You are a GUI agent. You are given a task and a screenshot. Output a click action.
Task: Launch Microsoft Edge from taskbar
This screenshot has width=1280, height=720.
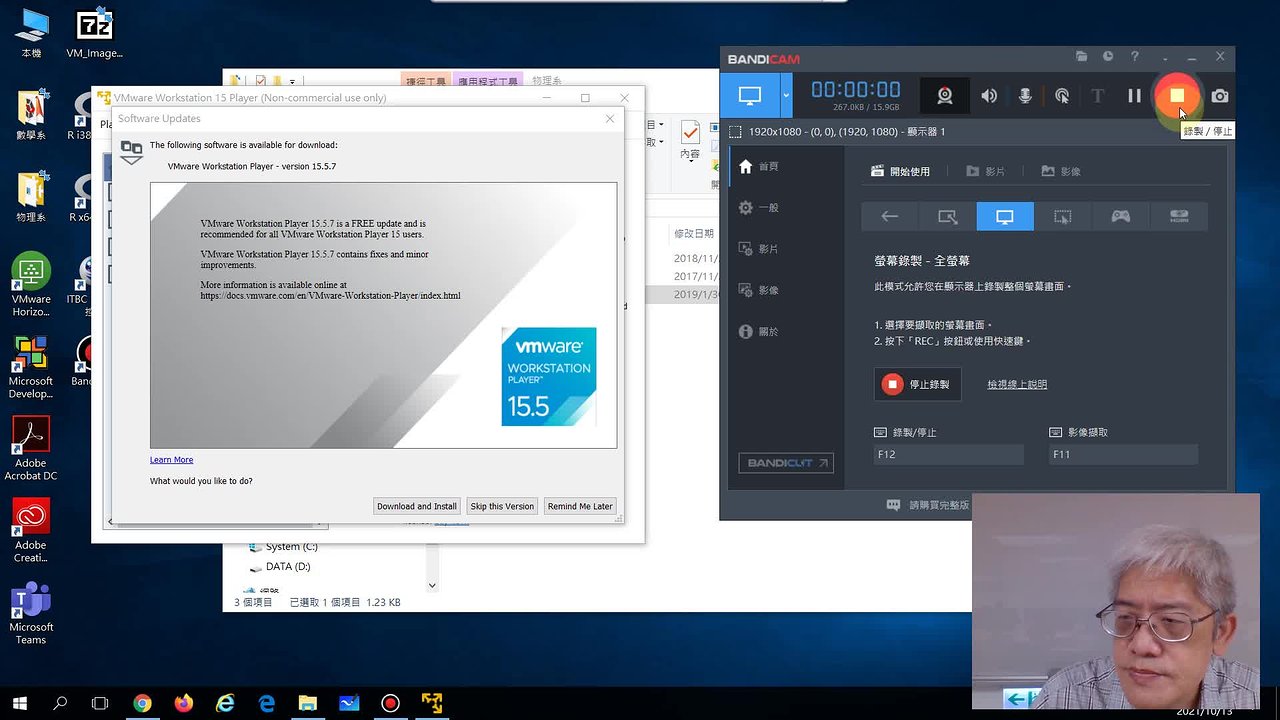click(x=266, y=703)
